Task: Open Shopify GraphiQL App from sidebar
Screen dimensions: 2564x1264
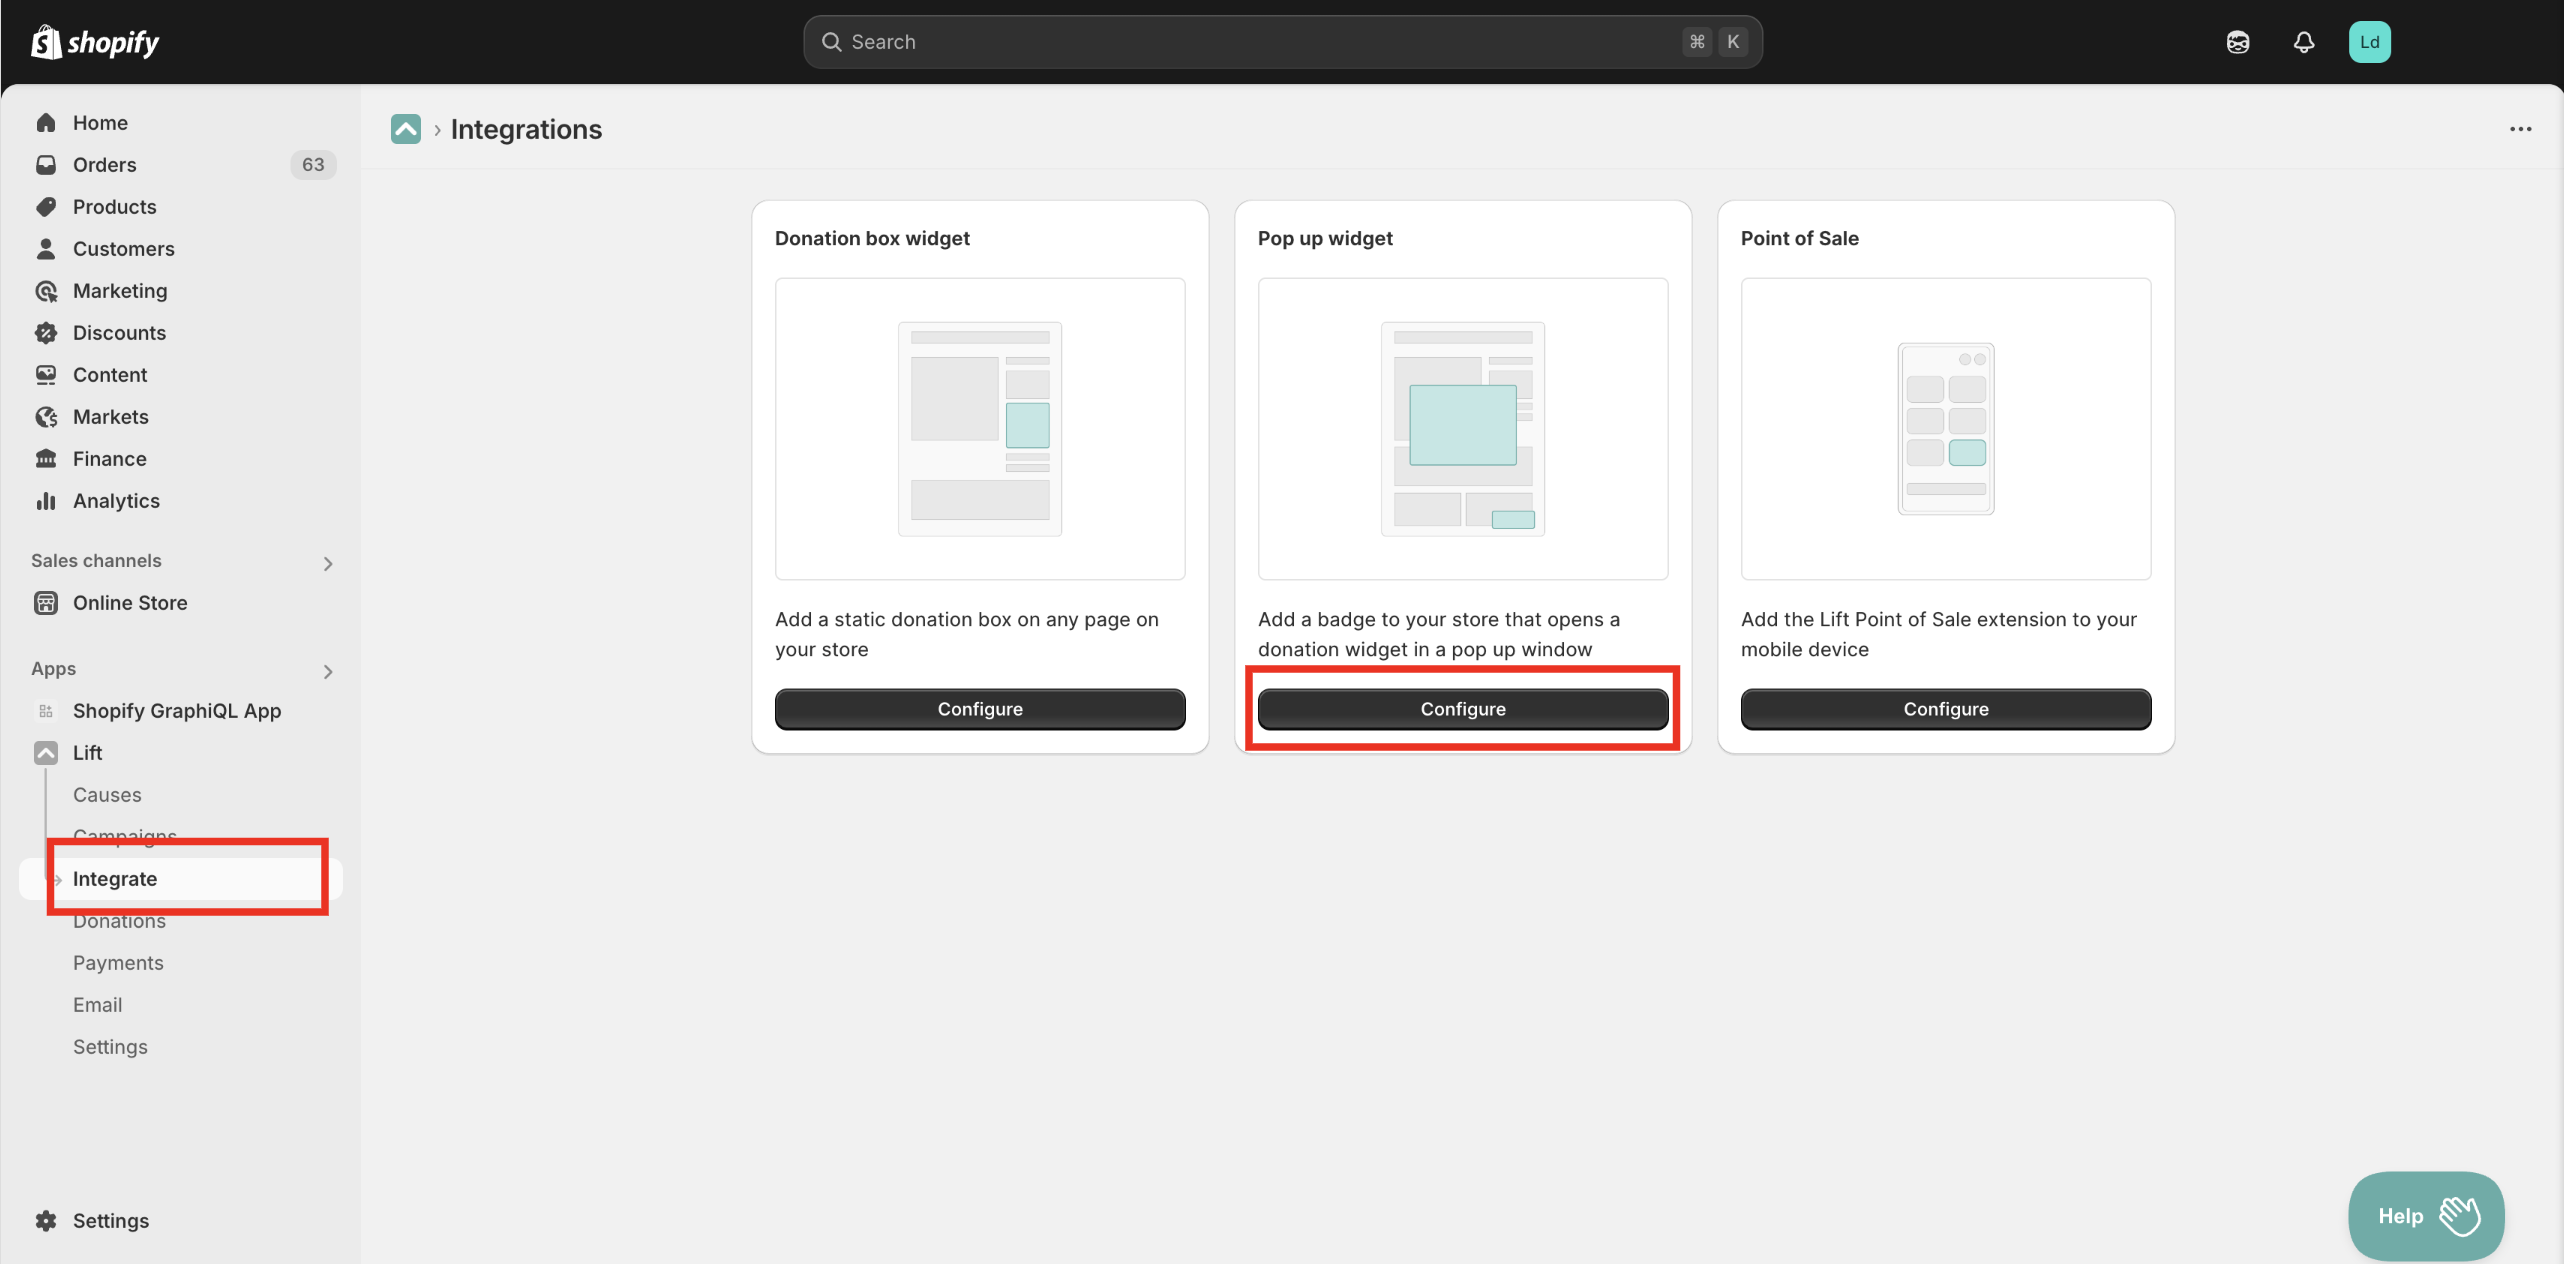Action: pos(176,711)
